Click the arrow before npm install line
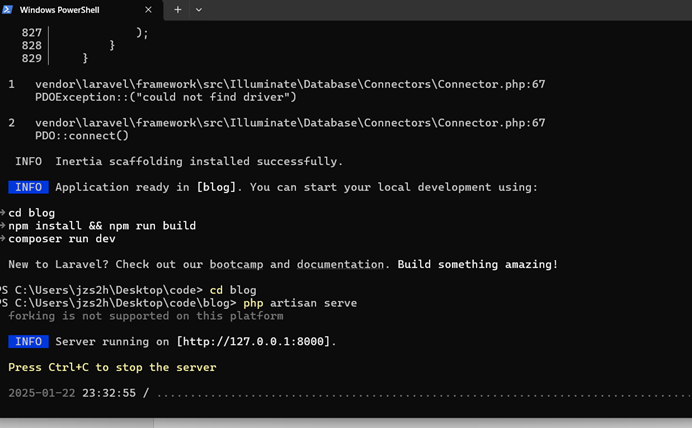 (3, 225)
